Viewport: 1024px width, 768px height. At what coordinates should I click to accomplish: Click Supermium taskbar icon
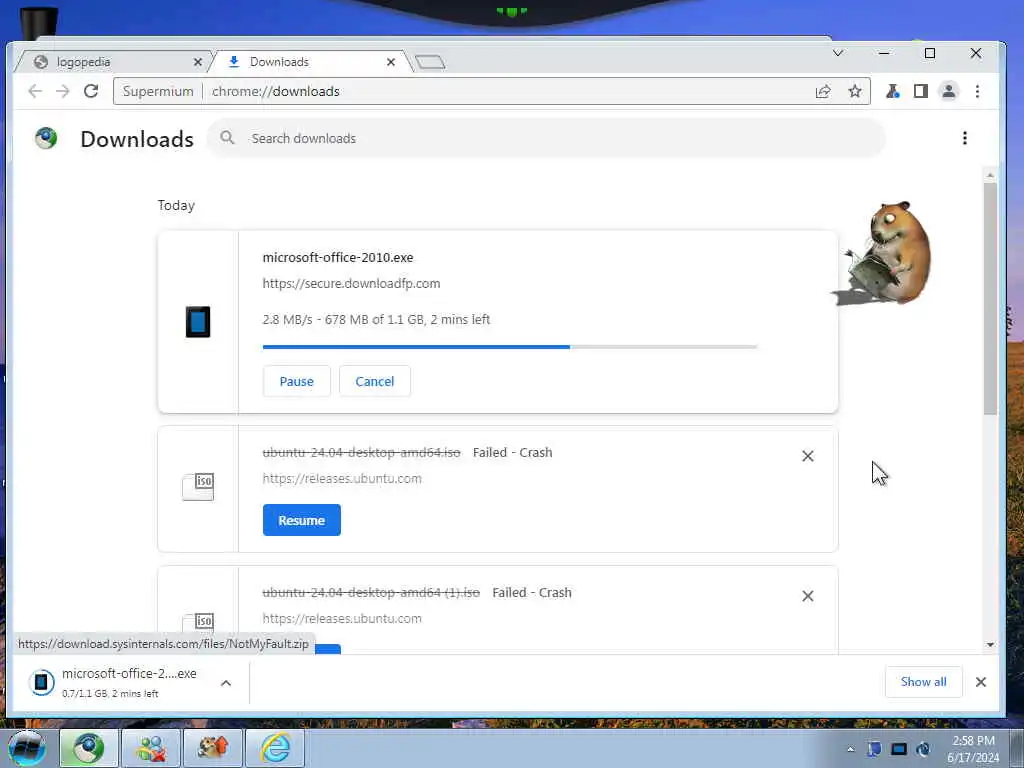(88, 748)
